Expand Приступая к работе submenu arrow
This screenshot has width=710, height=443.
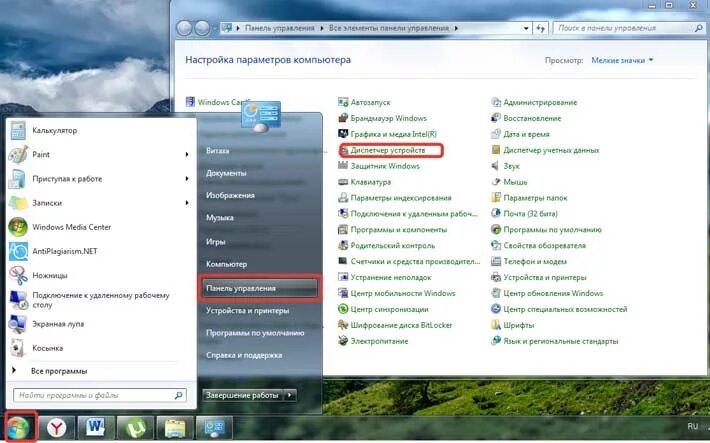click(x=187, y=178)
